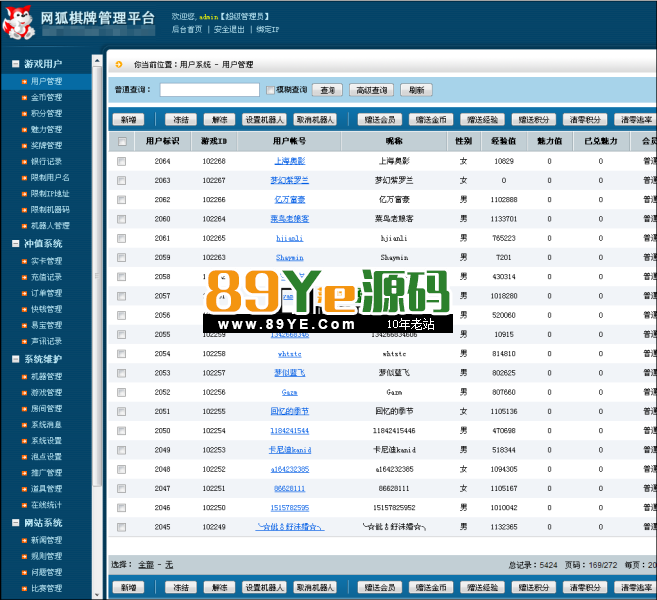The image size is (657, 600).
Task: Check the row checkbox for user 2064
Action: coord(122,161)
